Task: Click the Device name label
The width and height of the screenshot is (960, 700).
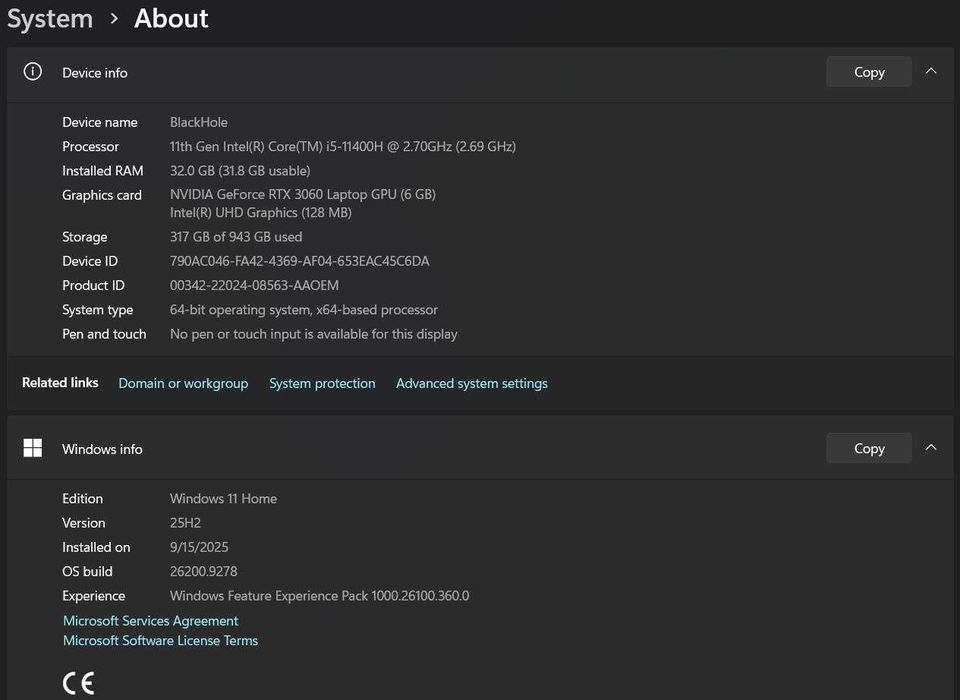Action: click(100, 122)
